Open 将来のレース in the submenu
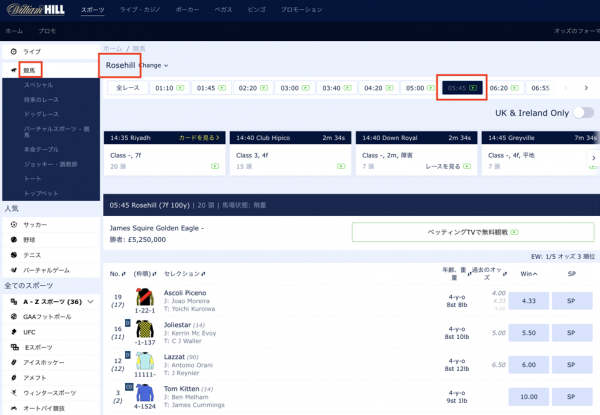This screenshot has height=415, width=600. (41, 99)
